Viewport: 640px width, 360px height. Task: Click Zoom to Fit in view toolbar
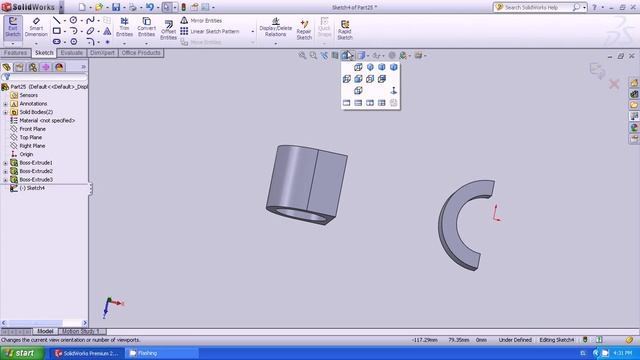click(x=302, y=55)
